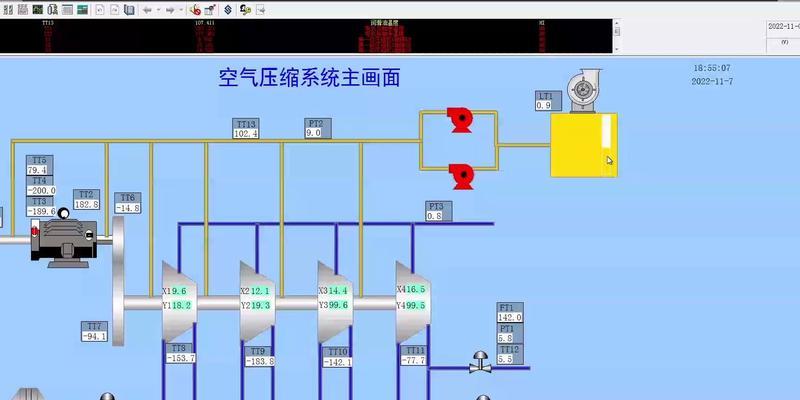Select red pump on the upper branch pipe
This screenshot has height=400, width=800.
pyautogui.click(x=460, y=120)
